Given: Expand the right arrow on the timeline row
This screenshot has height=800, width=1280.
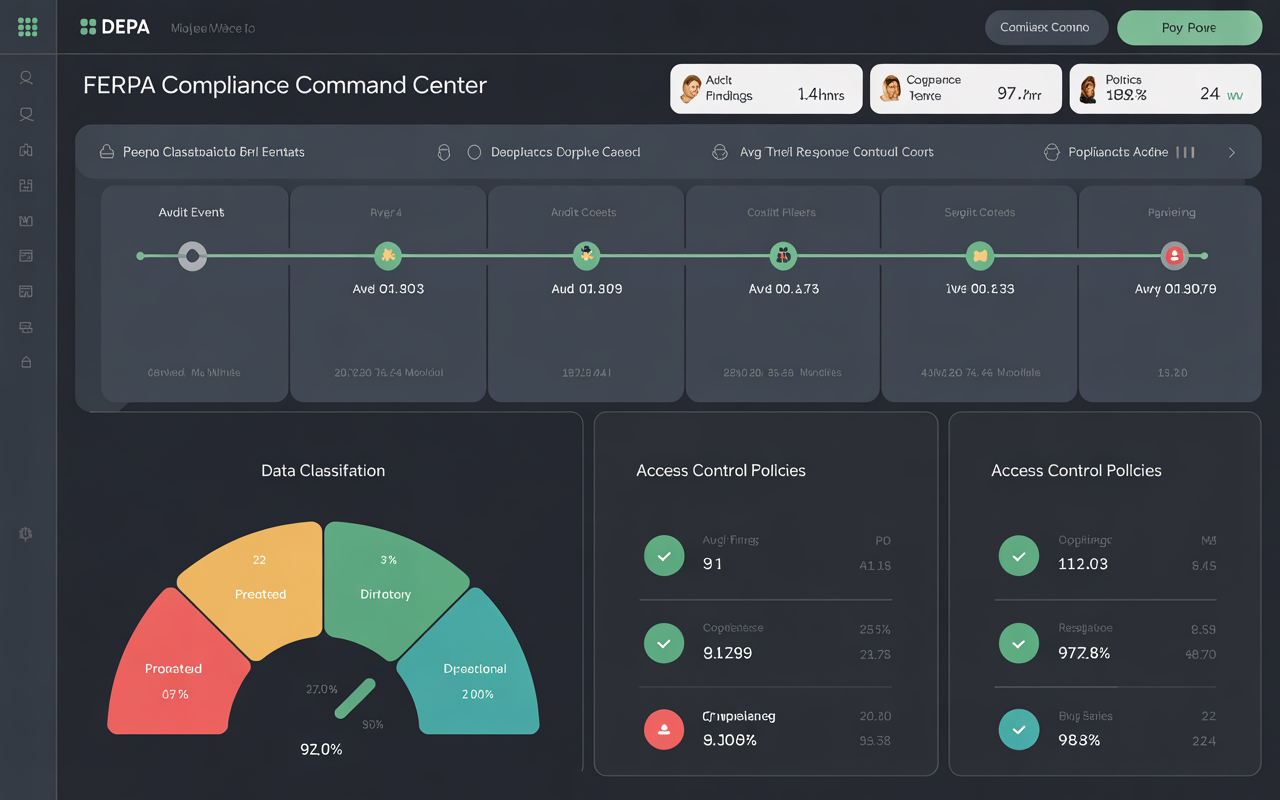Looking at the screenshot, I should coord(1232,152).
